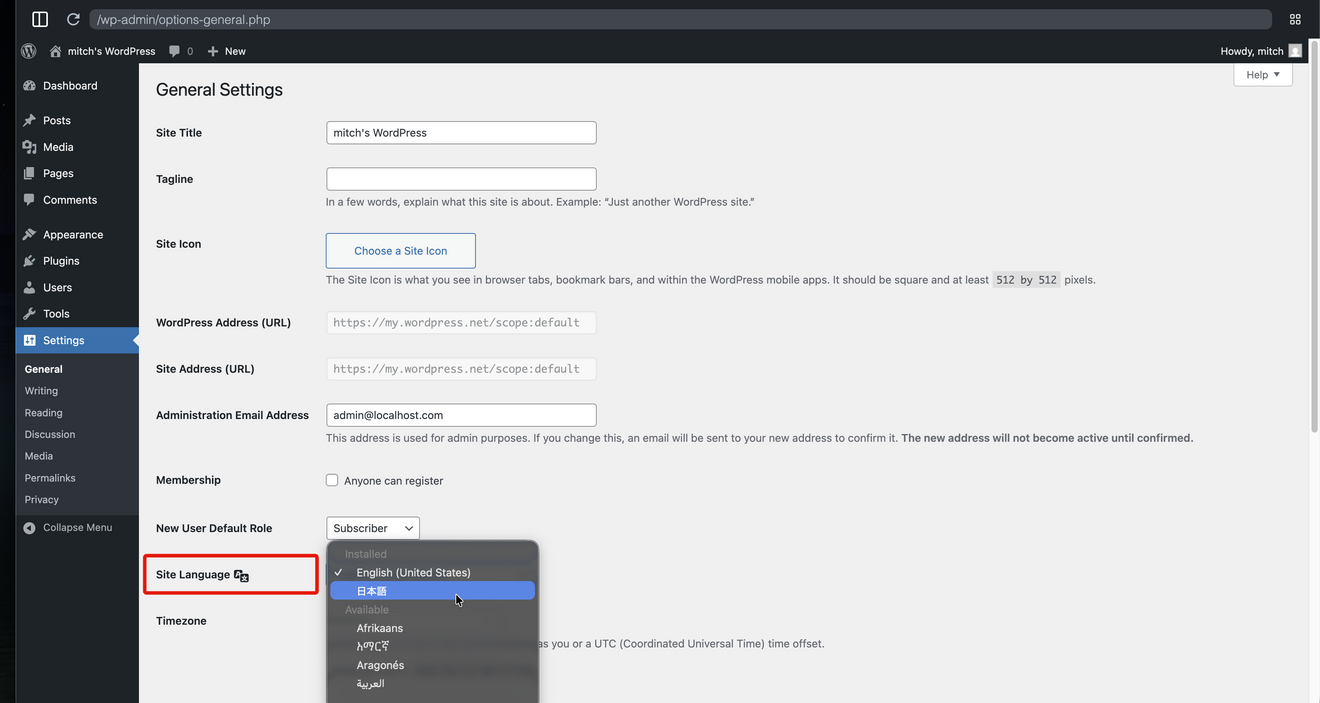Click the Dashboard icon in sidebar
1320x703 pixels.
[29, 86]
